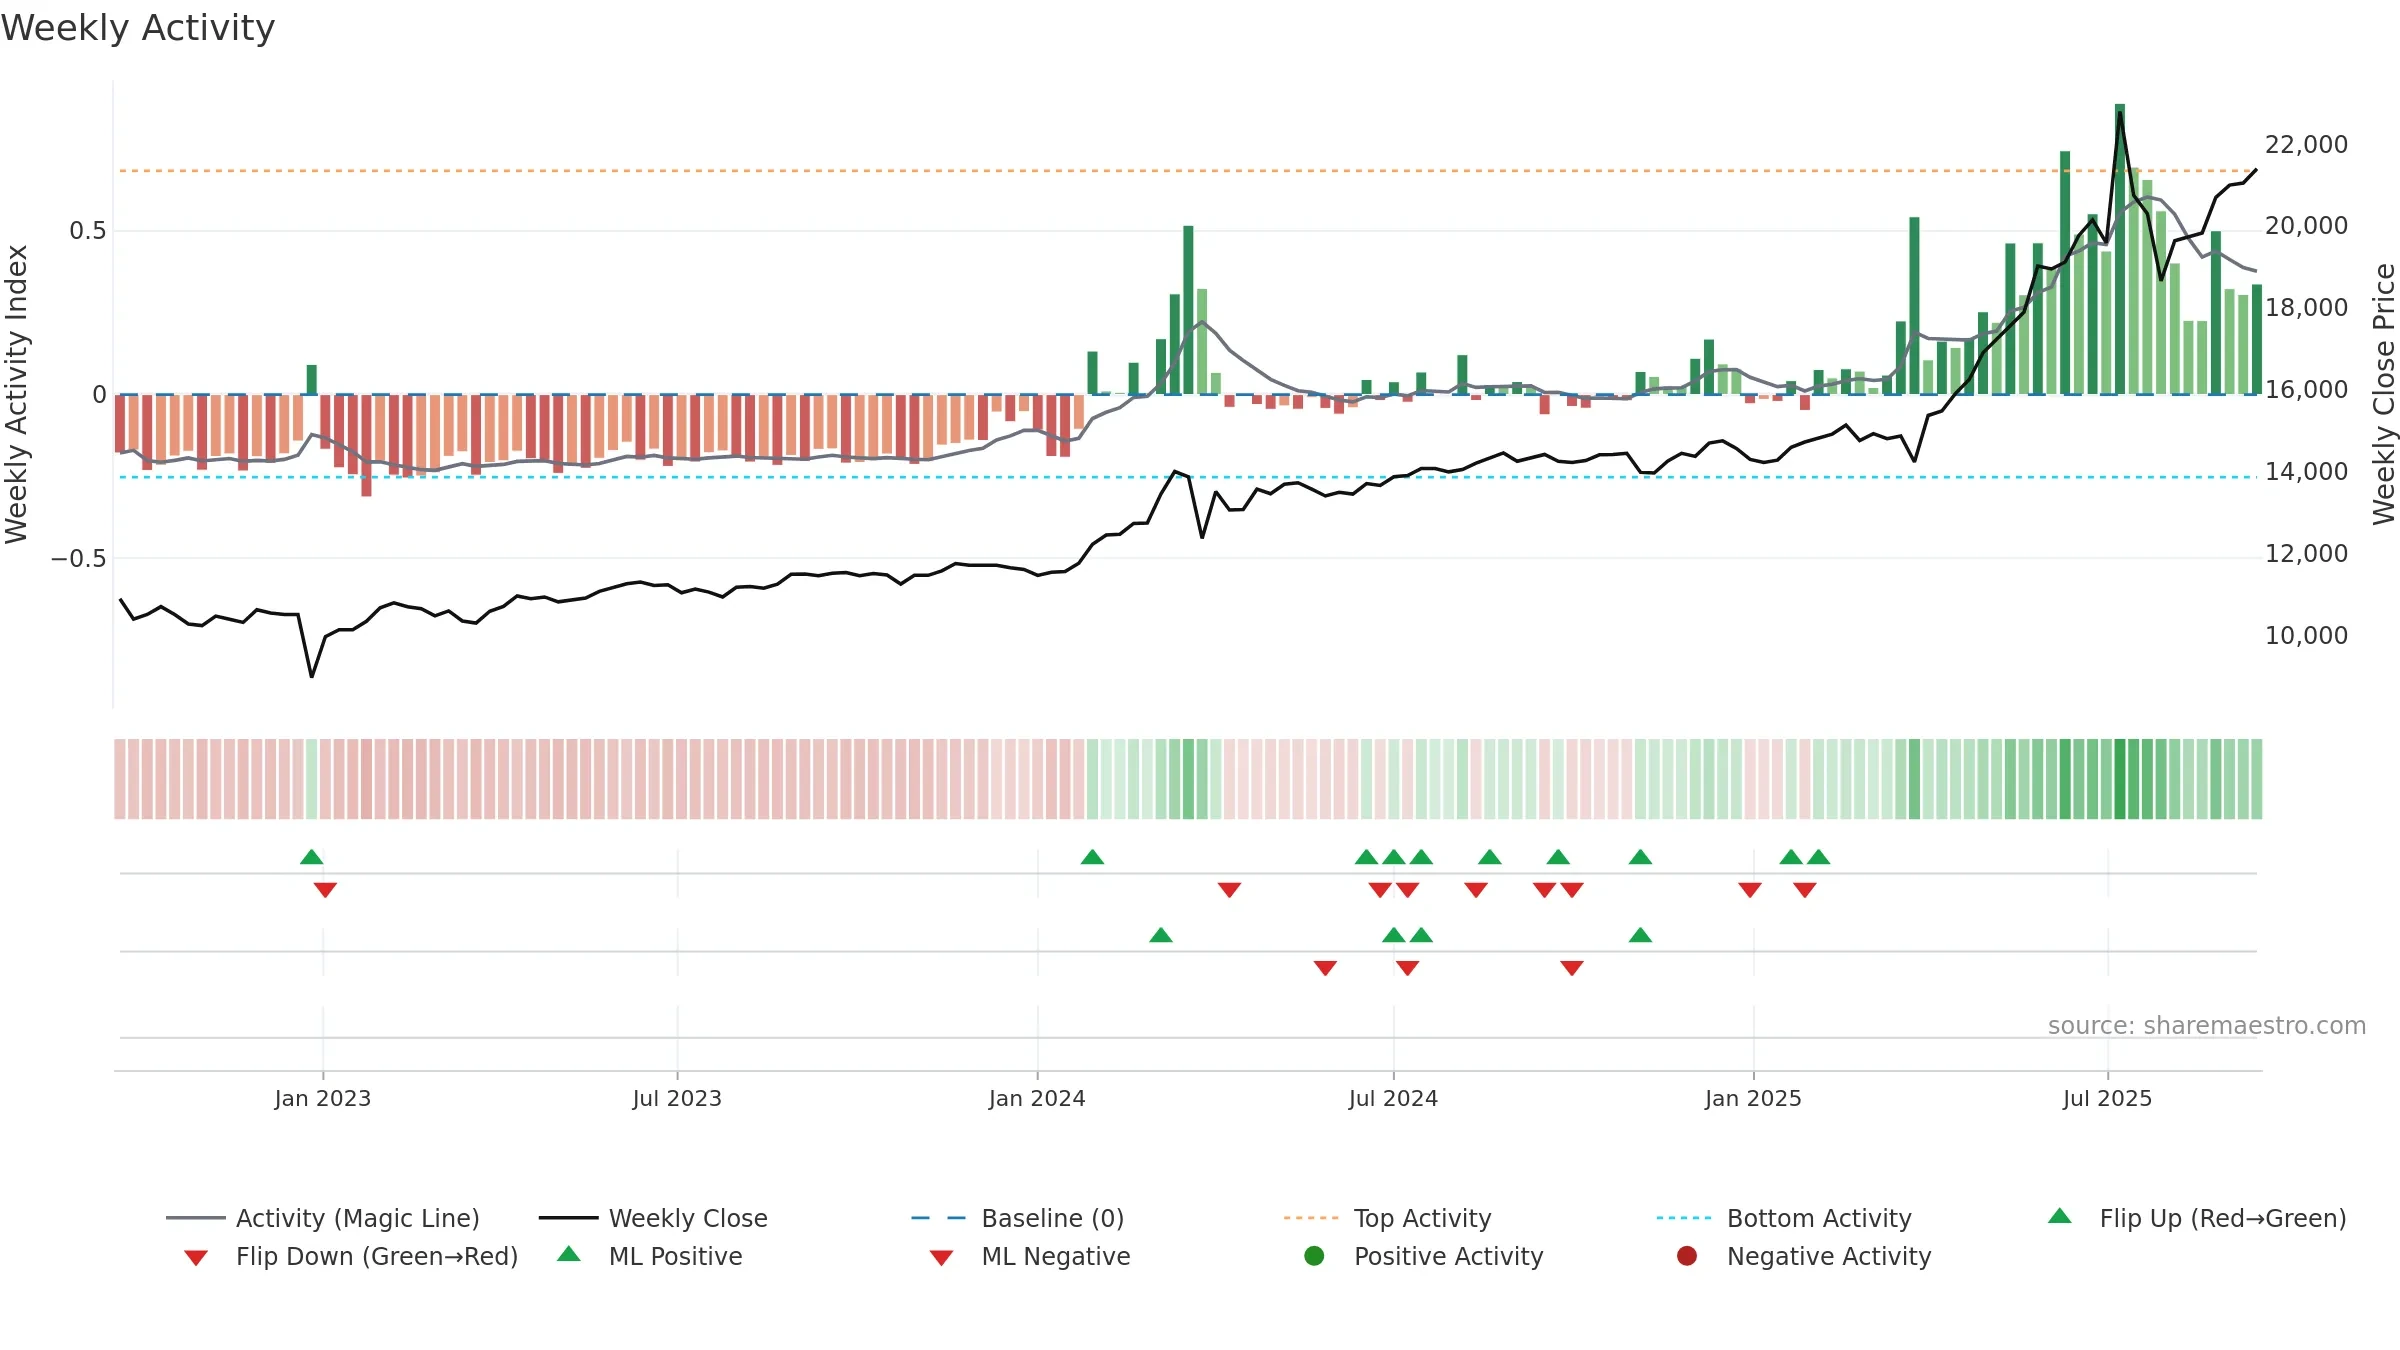Click the tallest green activity bar near Jul 2025
This screenshot has width=2400, height=1350.
(2120, 249)
